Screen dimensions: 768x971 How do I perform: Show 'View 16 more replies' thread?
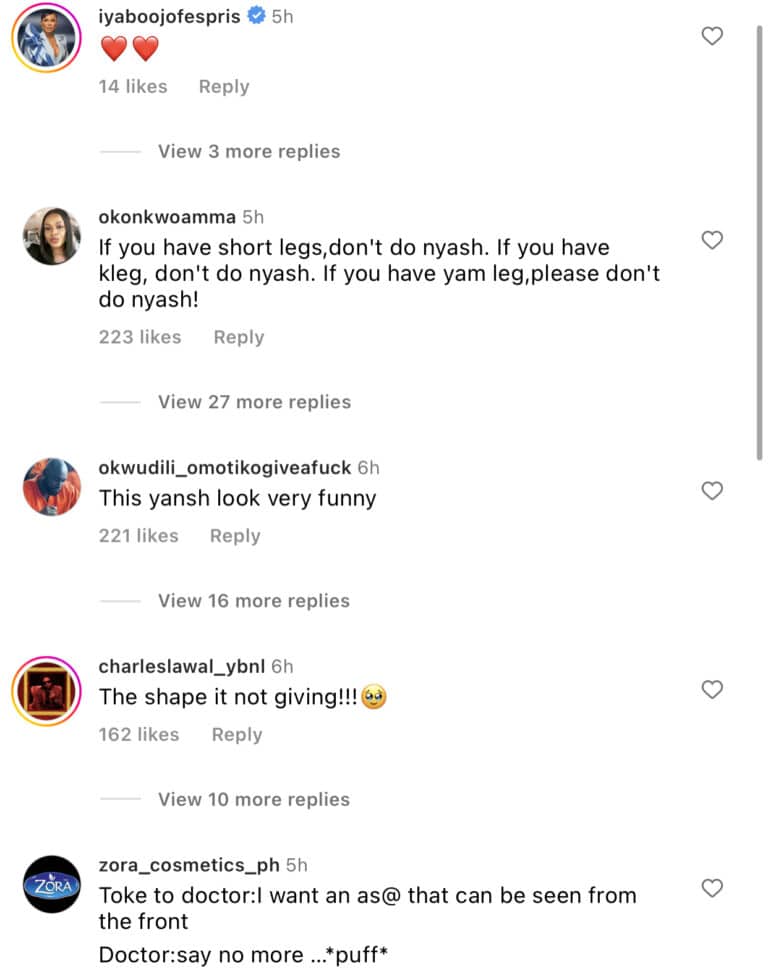254,601
